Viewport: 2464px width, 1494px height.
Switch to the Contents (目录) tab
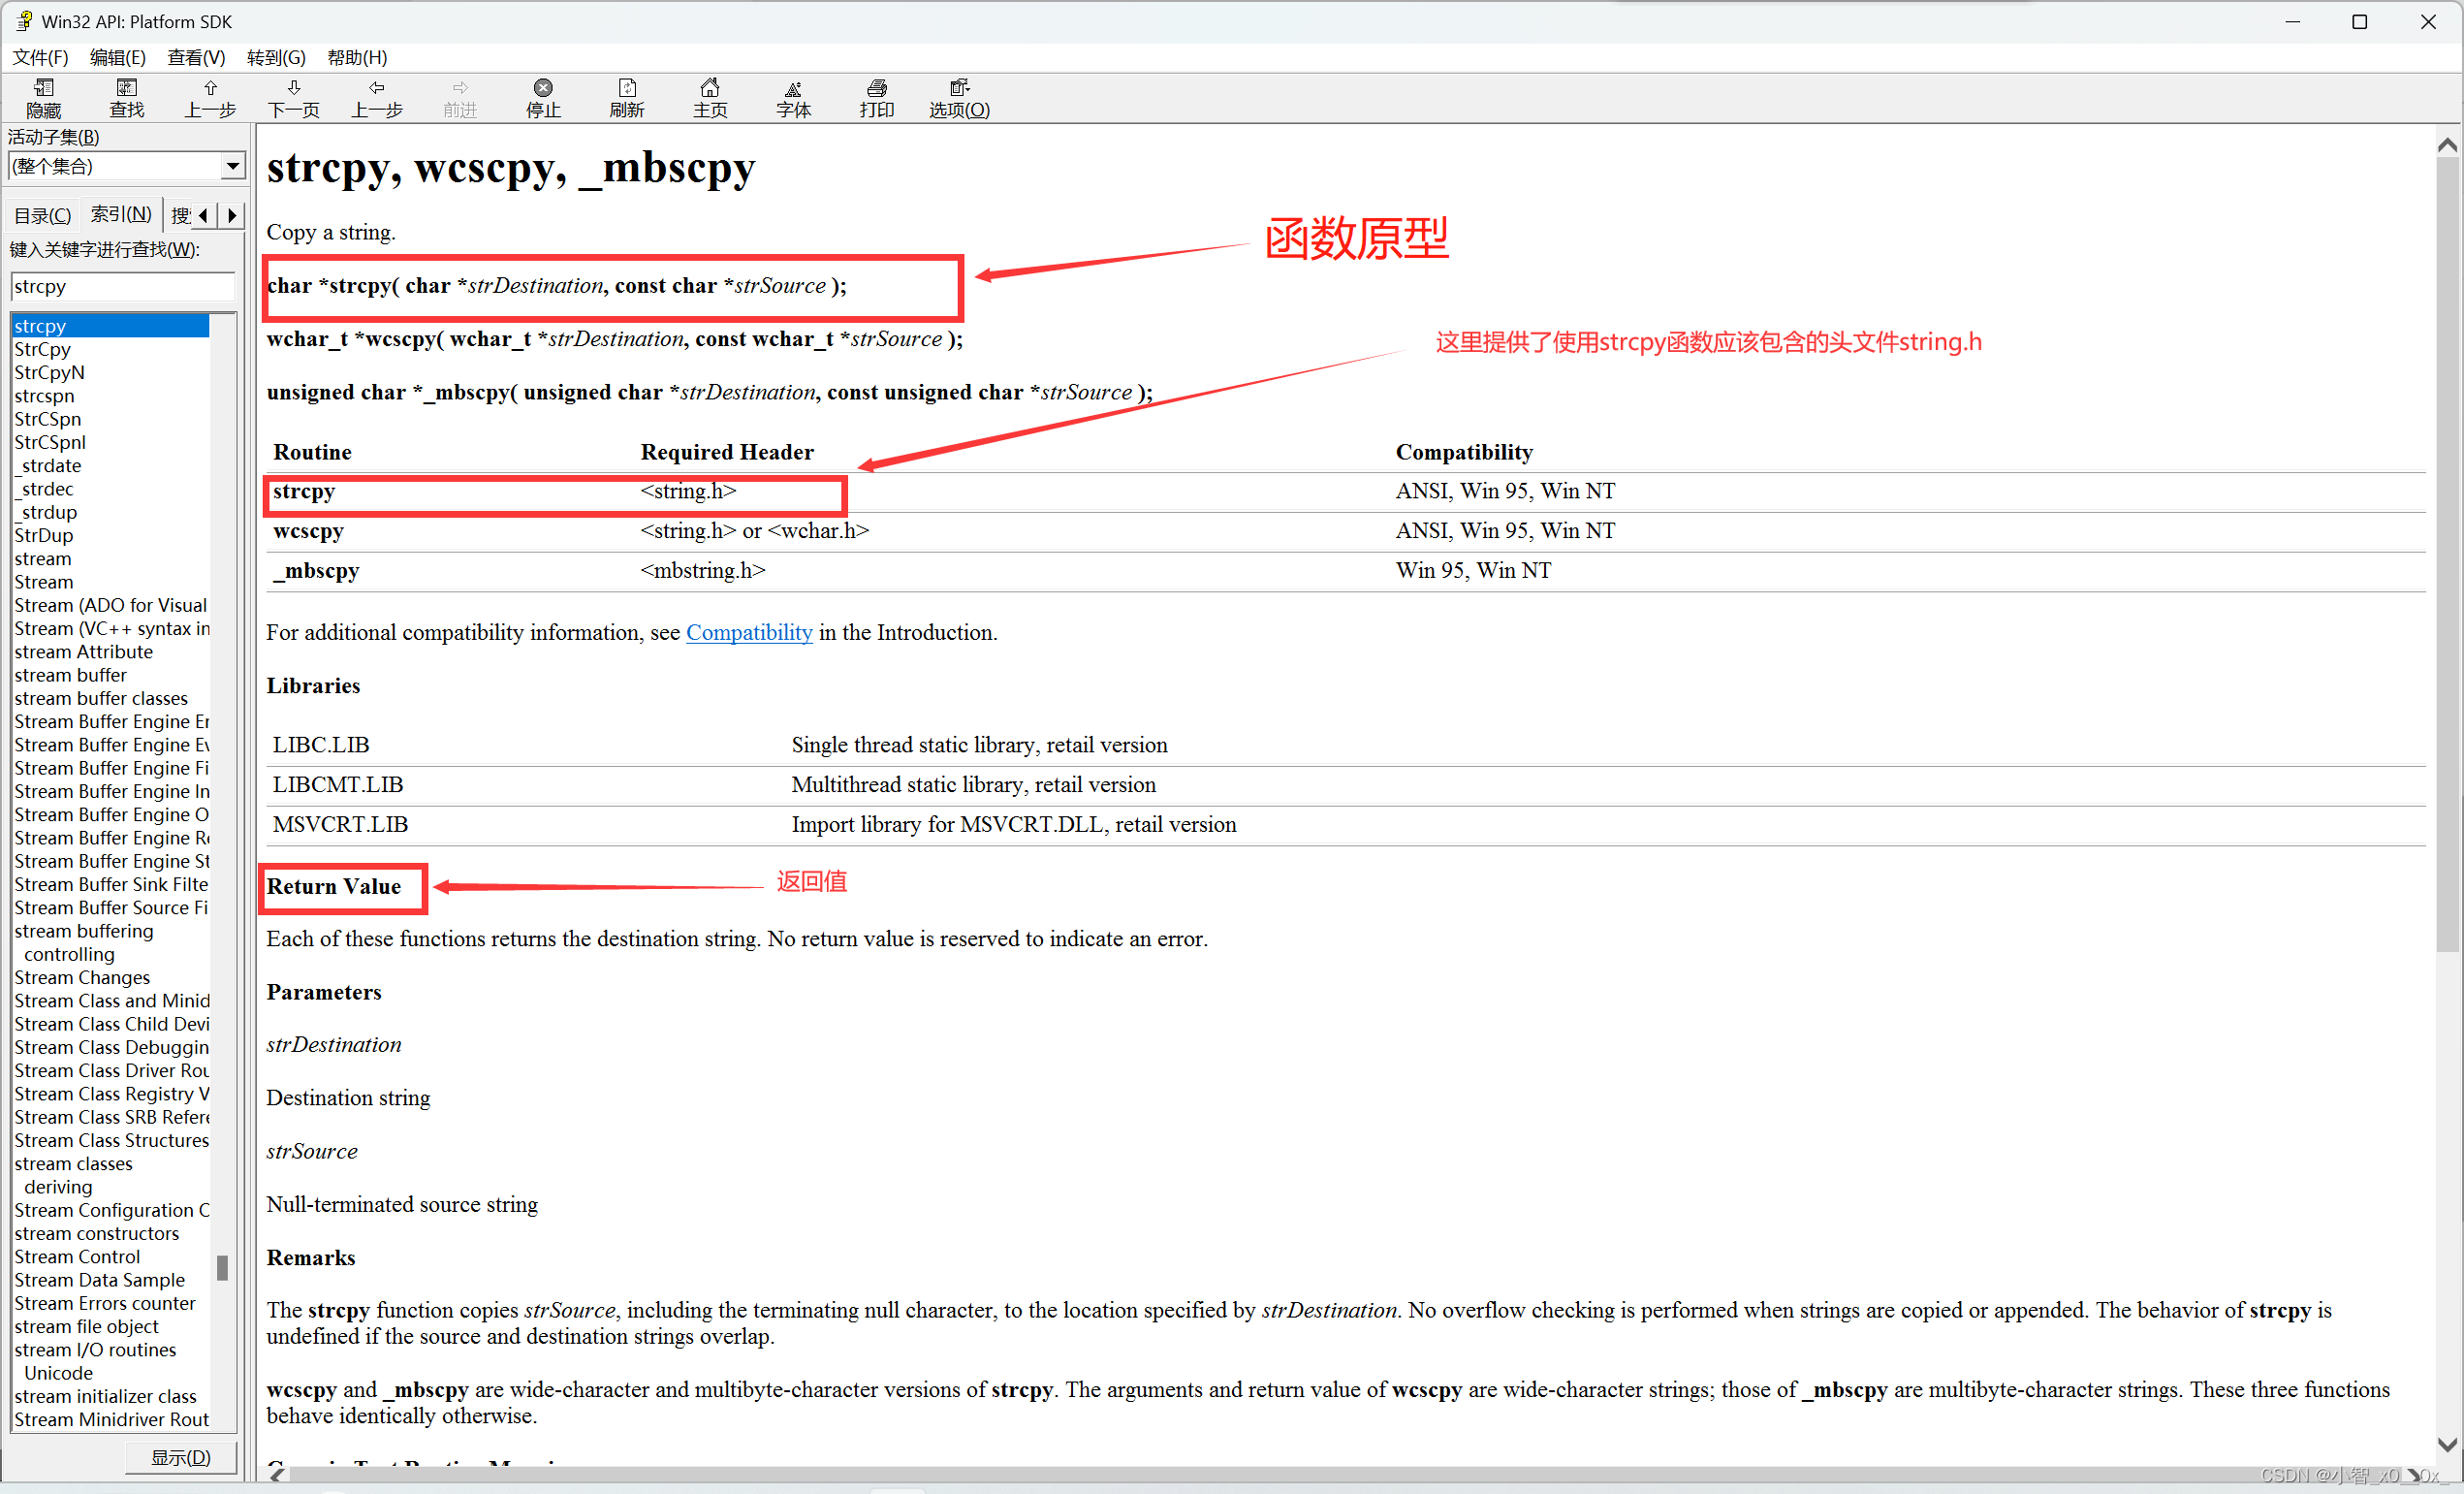(x=42, y=215)
